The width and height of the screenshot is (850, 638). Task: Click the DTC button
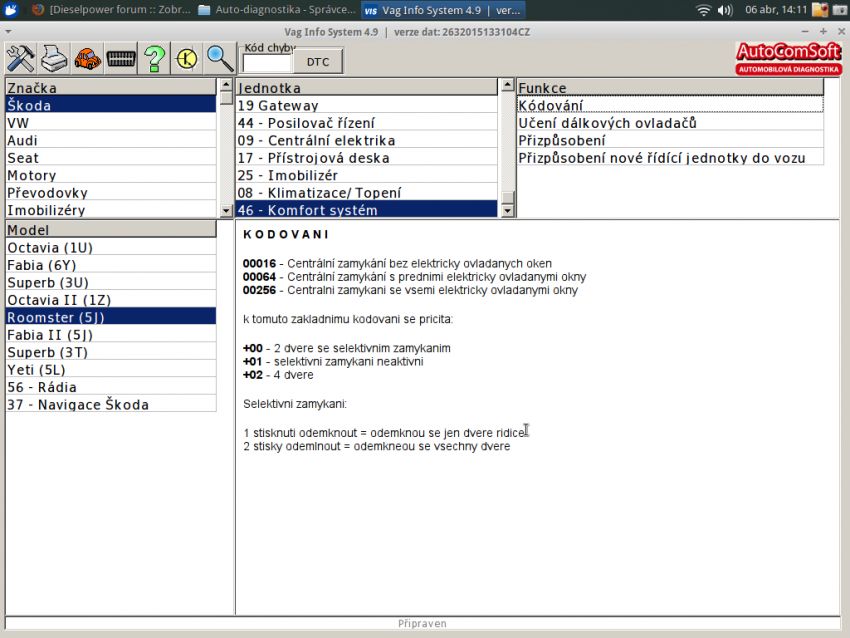point(318,62)
